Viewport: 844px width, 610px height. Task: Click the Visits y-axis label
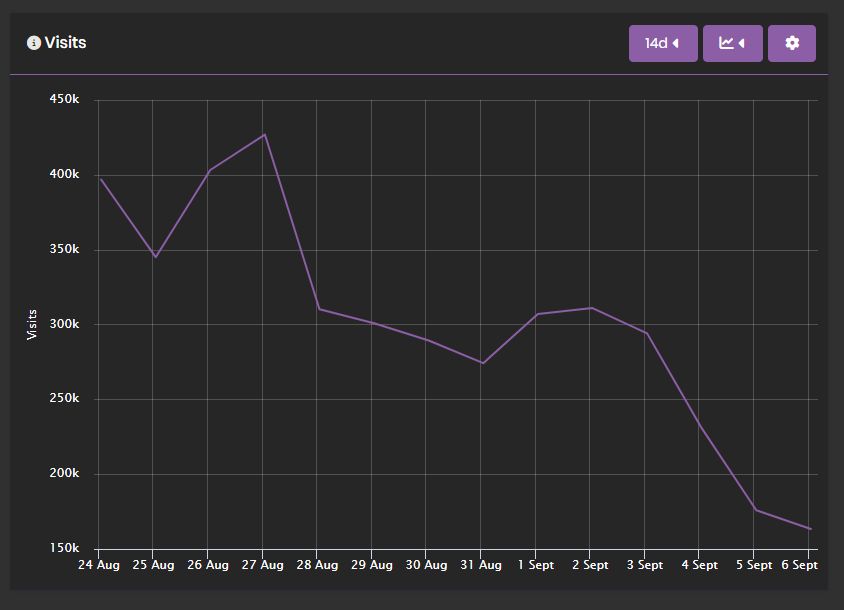click(31, 323)
